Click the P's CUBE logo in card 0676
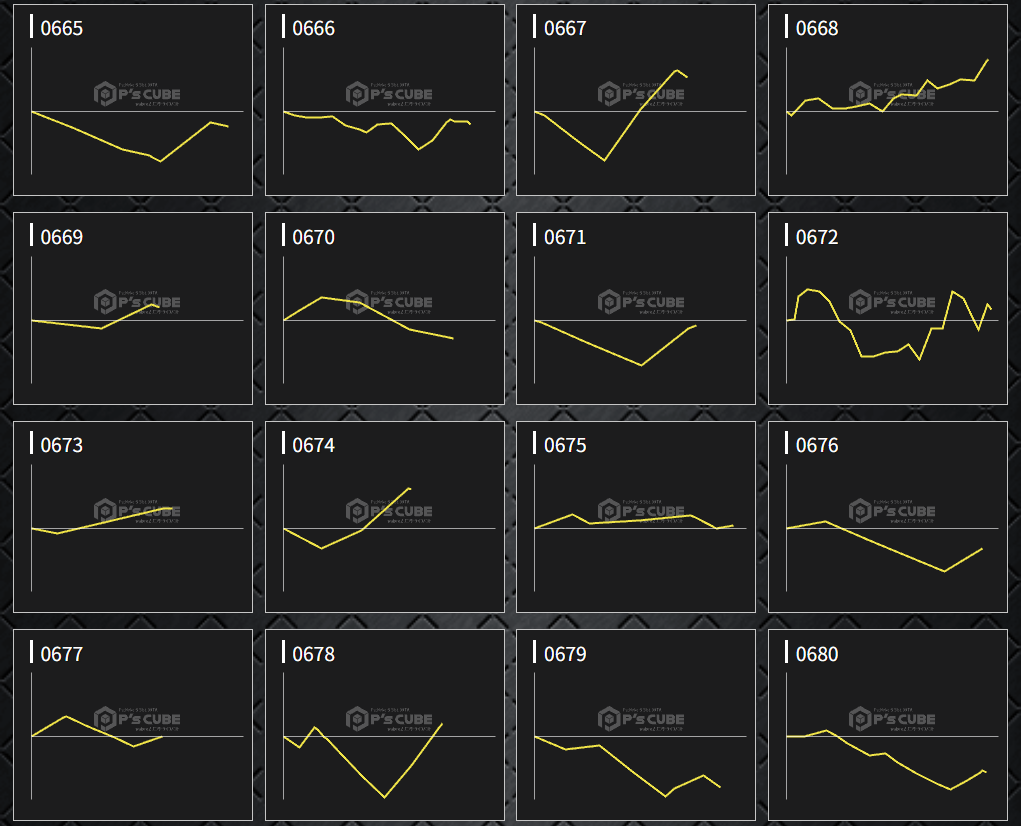 point(893,511)
